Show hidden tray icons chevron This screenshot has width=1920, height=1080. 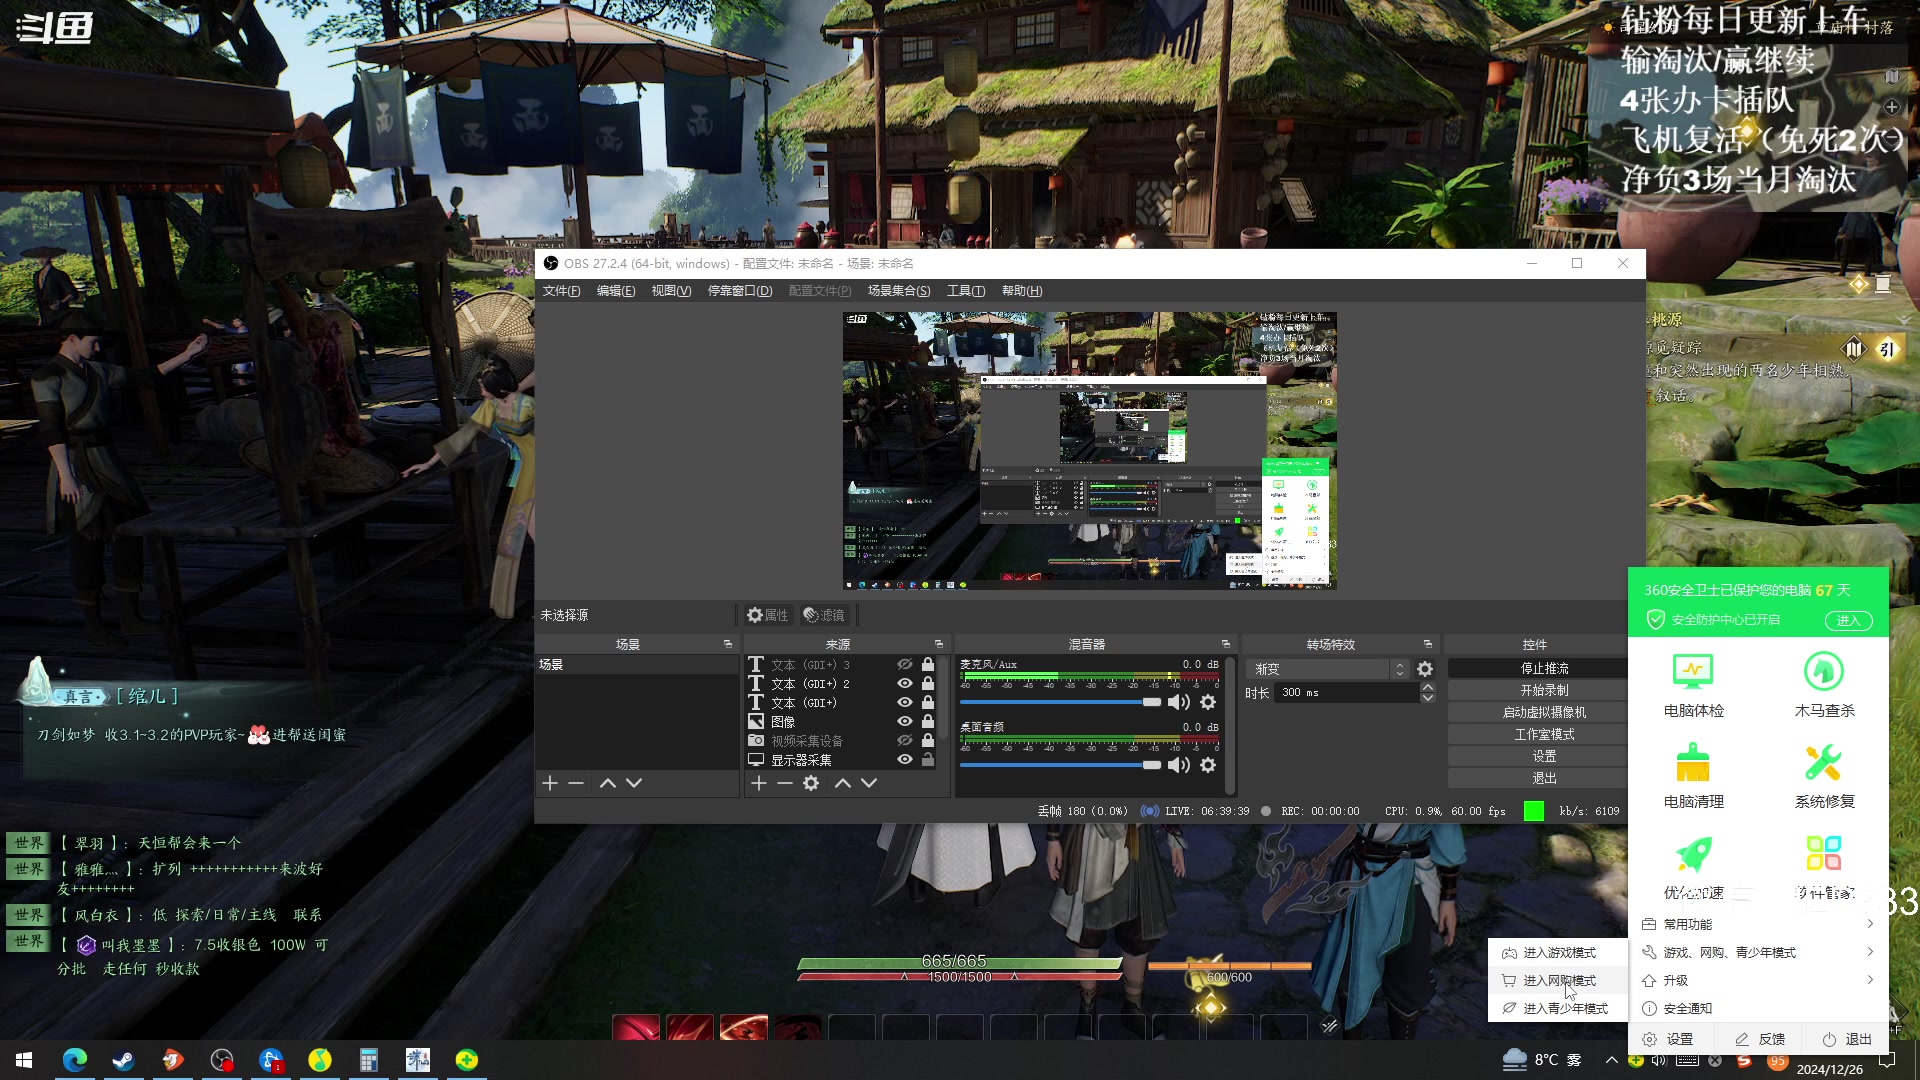pyautogui.click(x=1611, y=1060)
